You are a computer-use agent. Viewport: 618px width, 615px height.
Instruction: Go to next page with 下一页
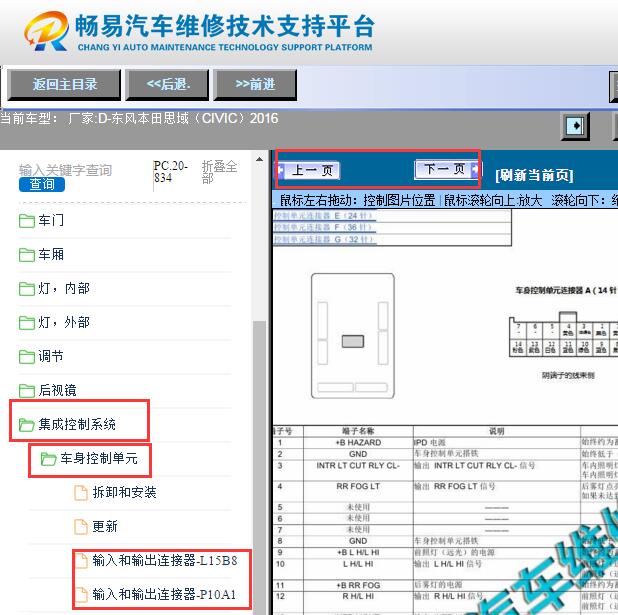pyautogui.click(x=446, y=170)
